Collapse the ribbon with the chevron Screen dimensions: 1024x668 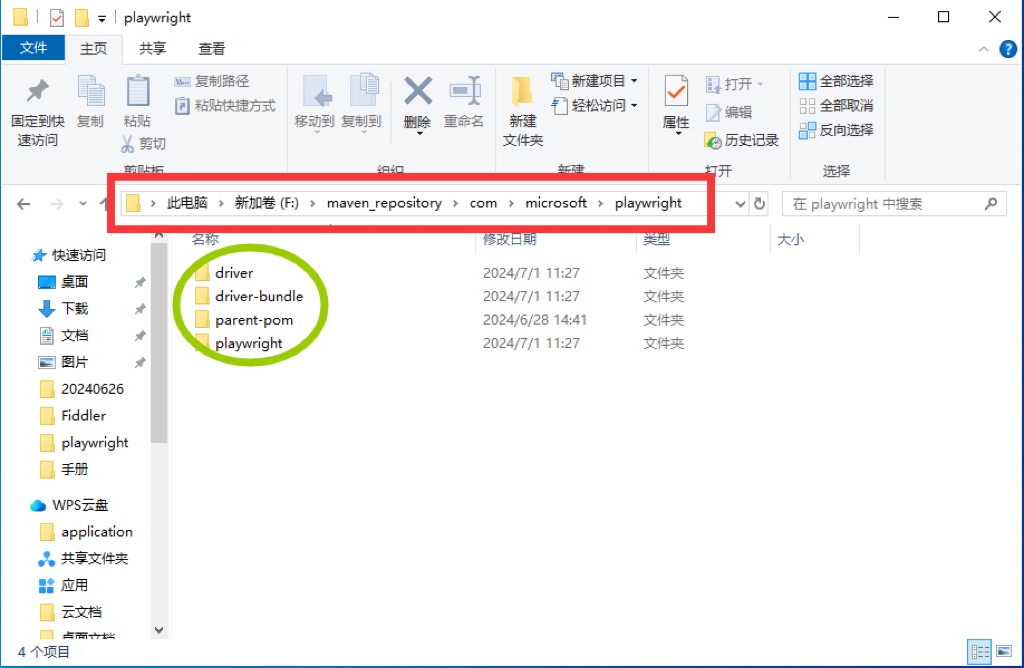click(x=984, y=49)
